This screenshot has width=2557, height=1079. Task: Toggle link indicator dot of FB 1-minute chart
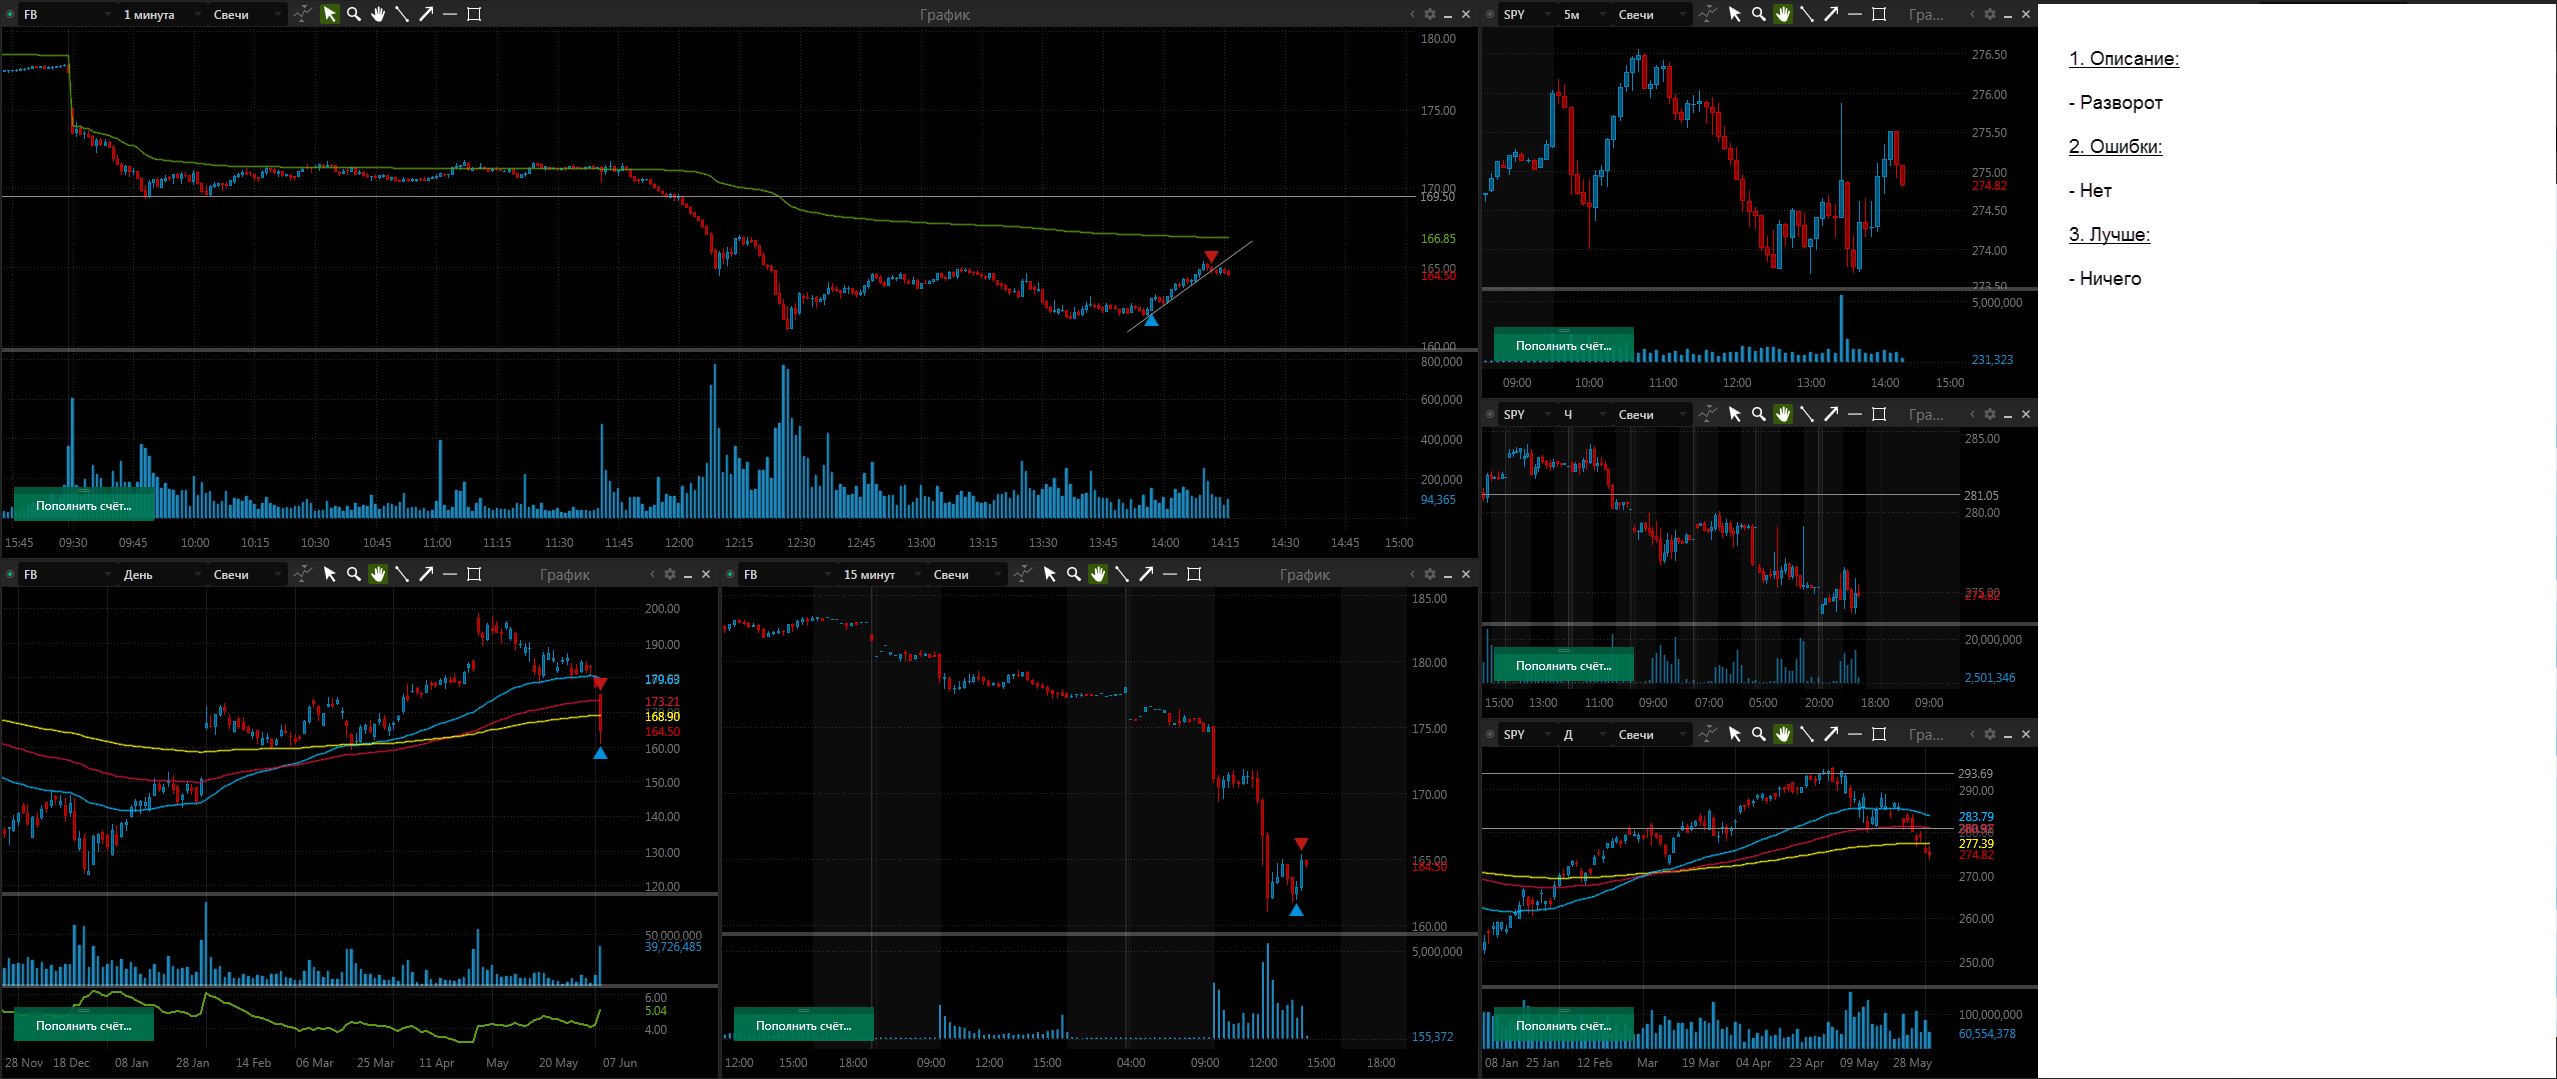click(x=10, y=14)
